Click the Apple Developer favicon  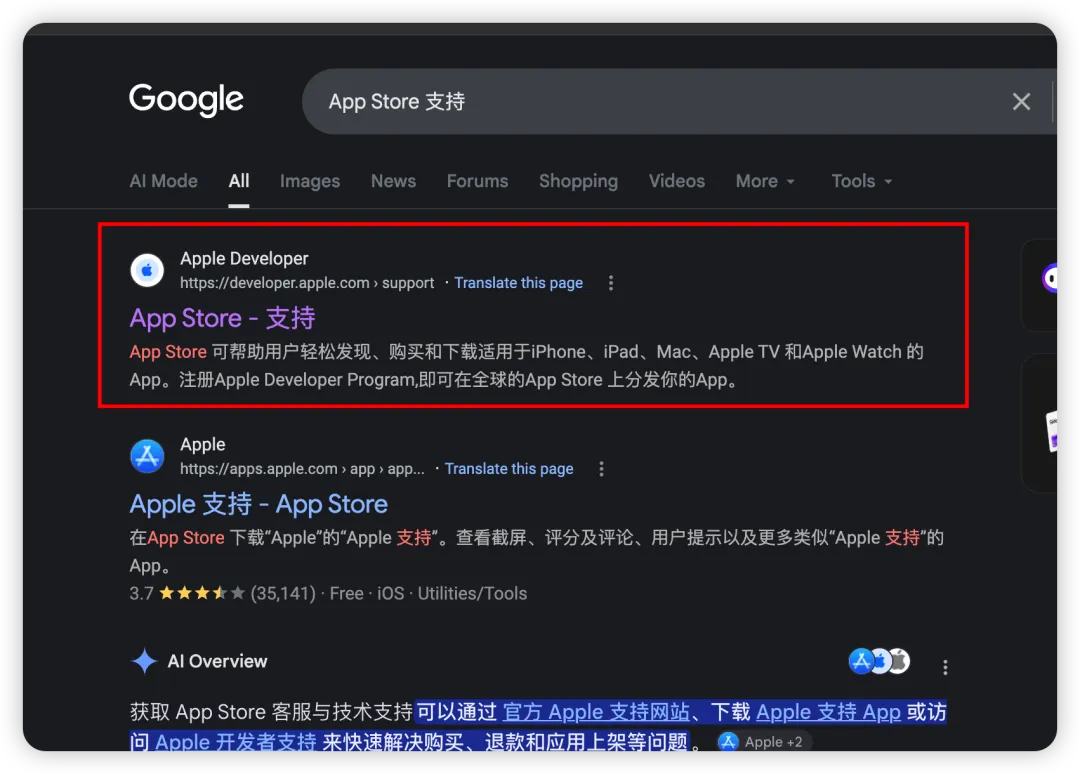click(x=147, y=270)
